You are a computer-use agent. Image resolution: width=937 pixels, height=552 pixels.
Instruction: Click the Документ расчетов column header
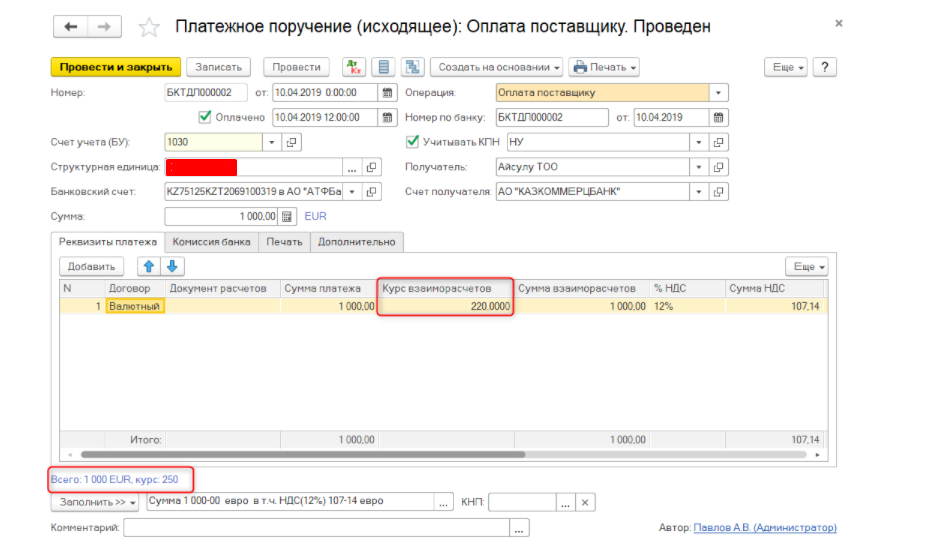coord(222,288)
